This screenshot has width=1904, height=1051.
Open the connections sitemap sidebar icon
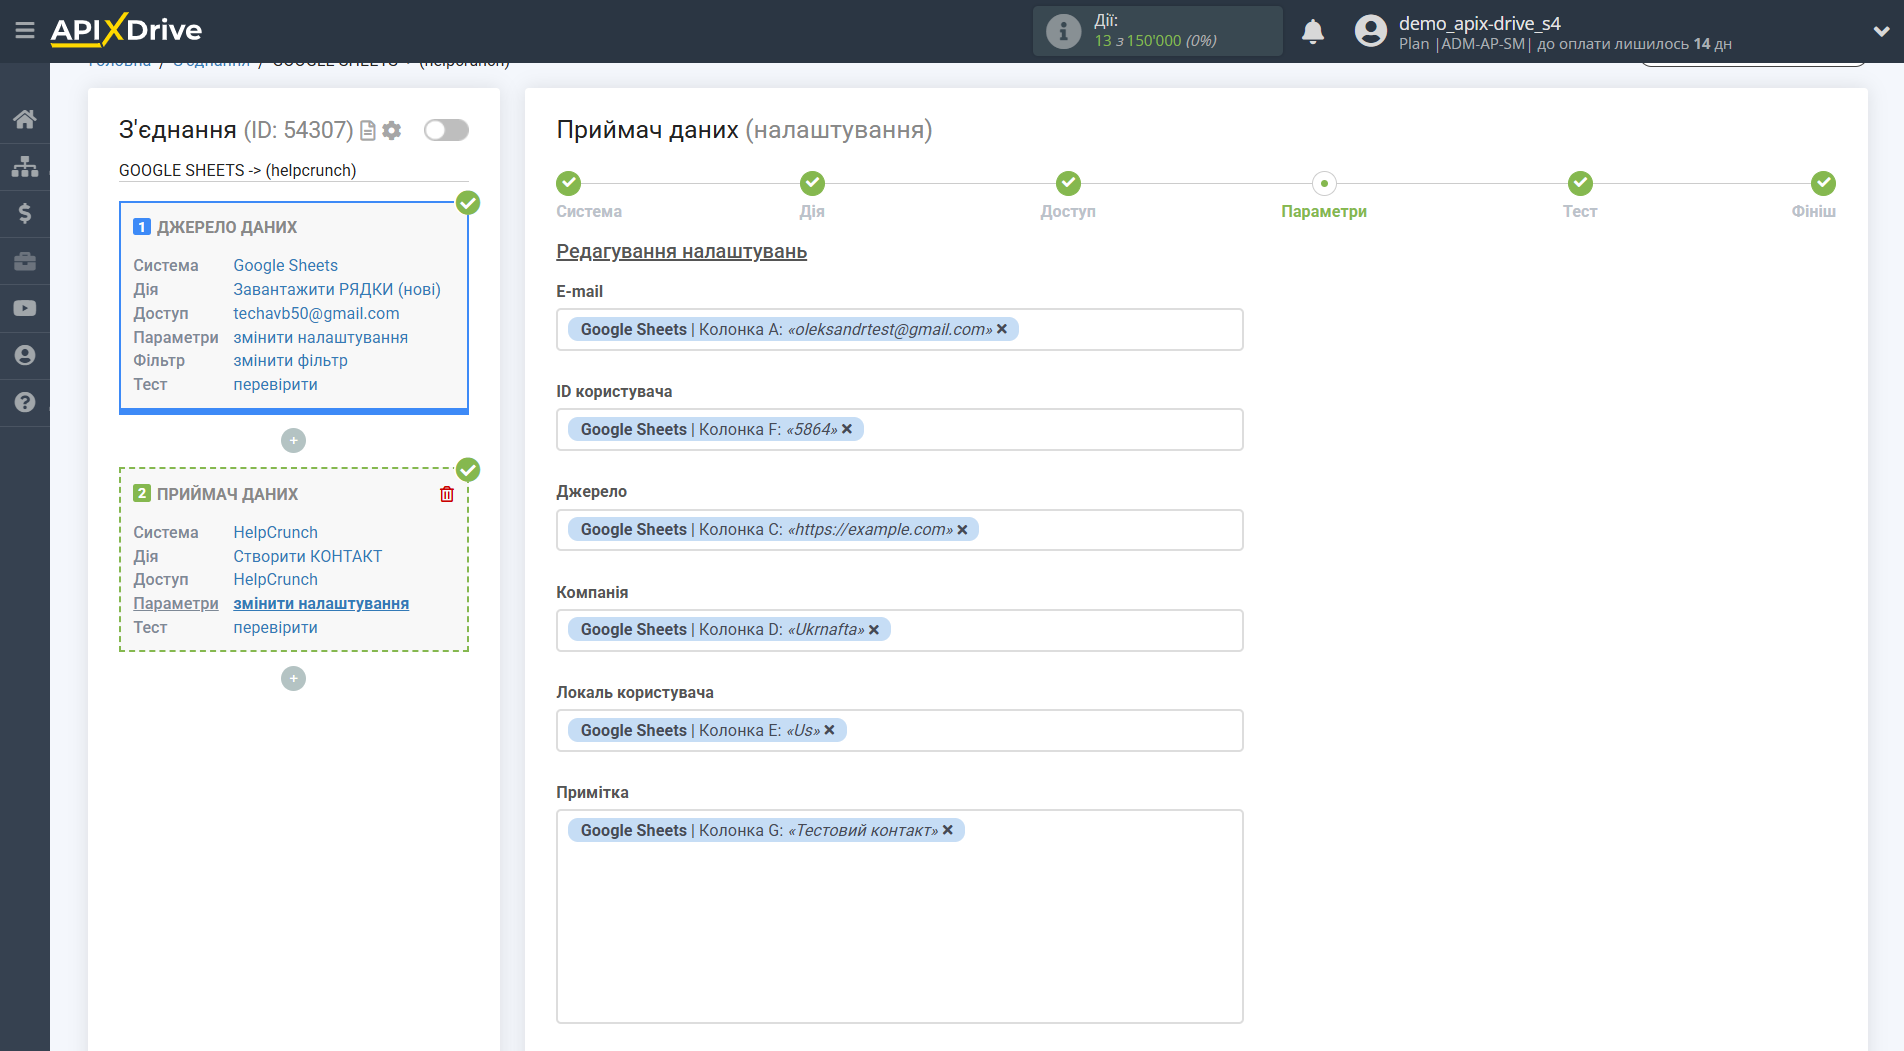pos(25,166)
